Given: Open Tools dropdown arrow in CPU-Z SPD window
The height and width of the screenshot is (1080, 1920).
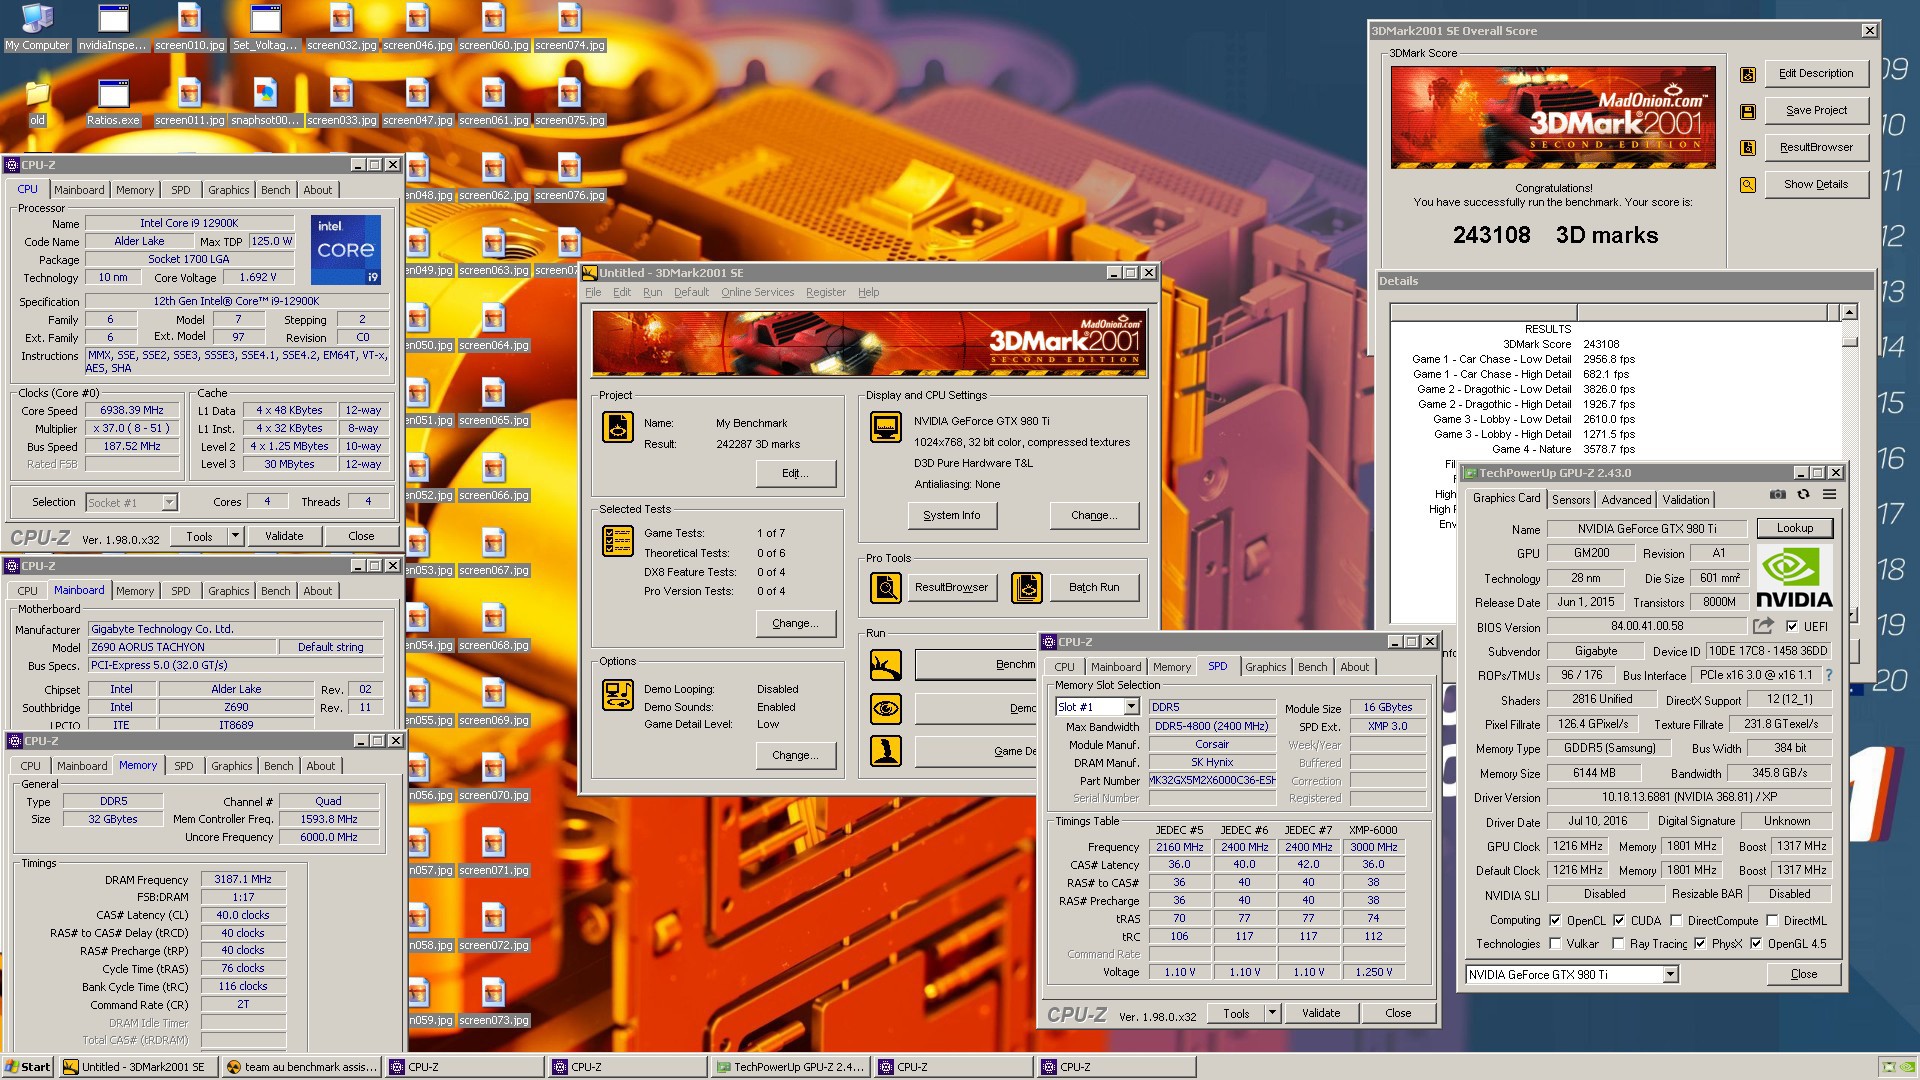Looking at the screenshot, I should pos(1272,1013).
